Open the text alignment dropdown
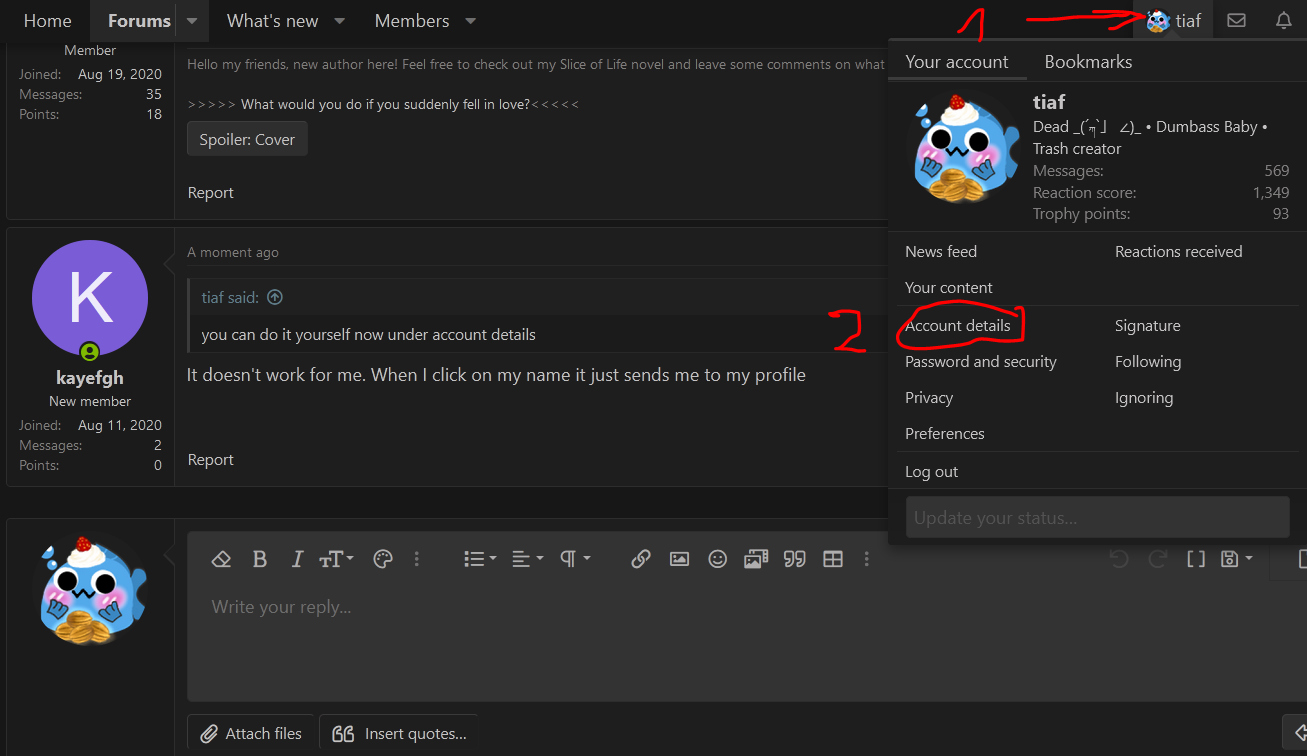 [x=527, y=559]
